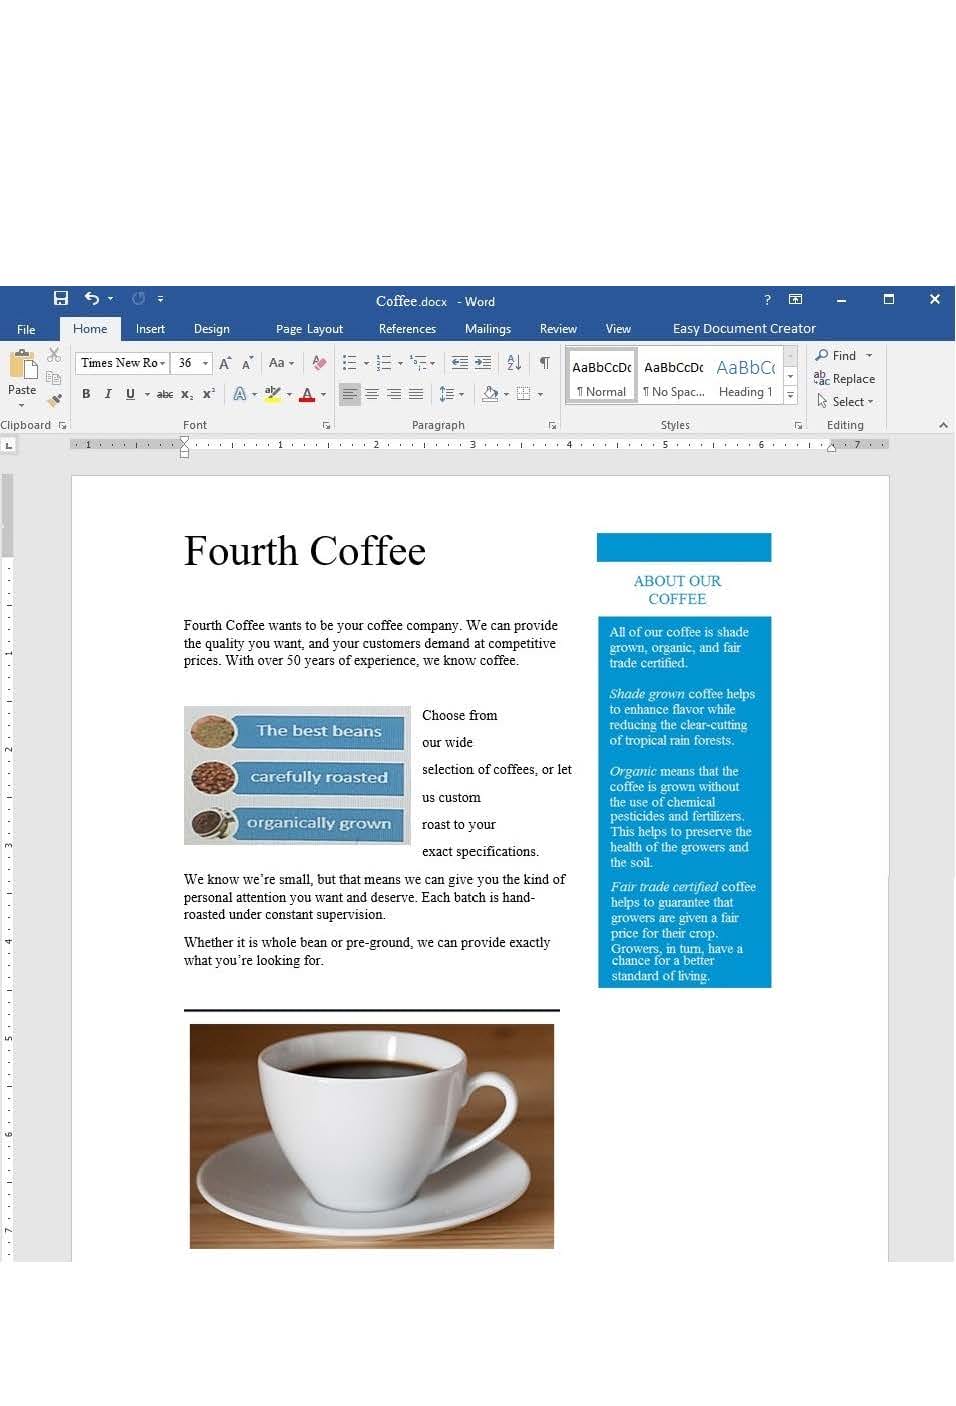Save the document with the floppy disk icon
Screen dimensions: 956x1406
tap(61, 299)
